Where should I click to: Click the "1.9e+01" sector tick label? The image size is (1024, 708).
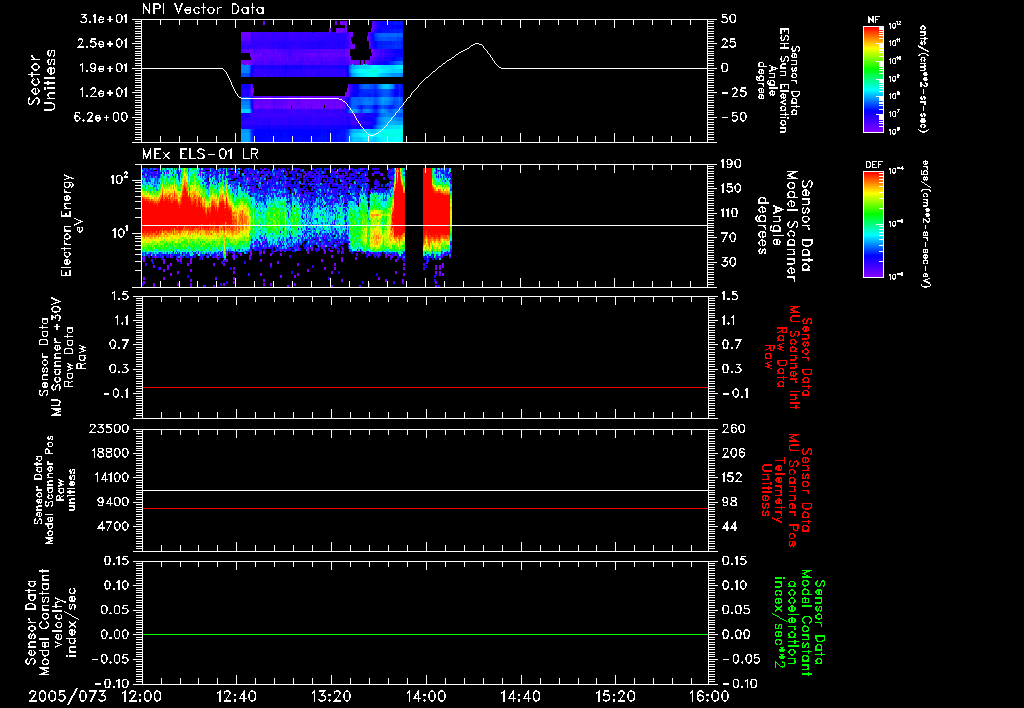tap(104, 68)
